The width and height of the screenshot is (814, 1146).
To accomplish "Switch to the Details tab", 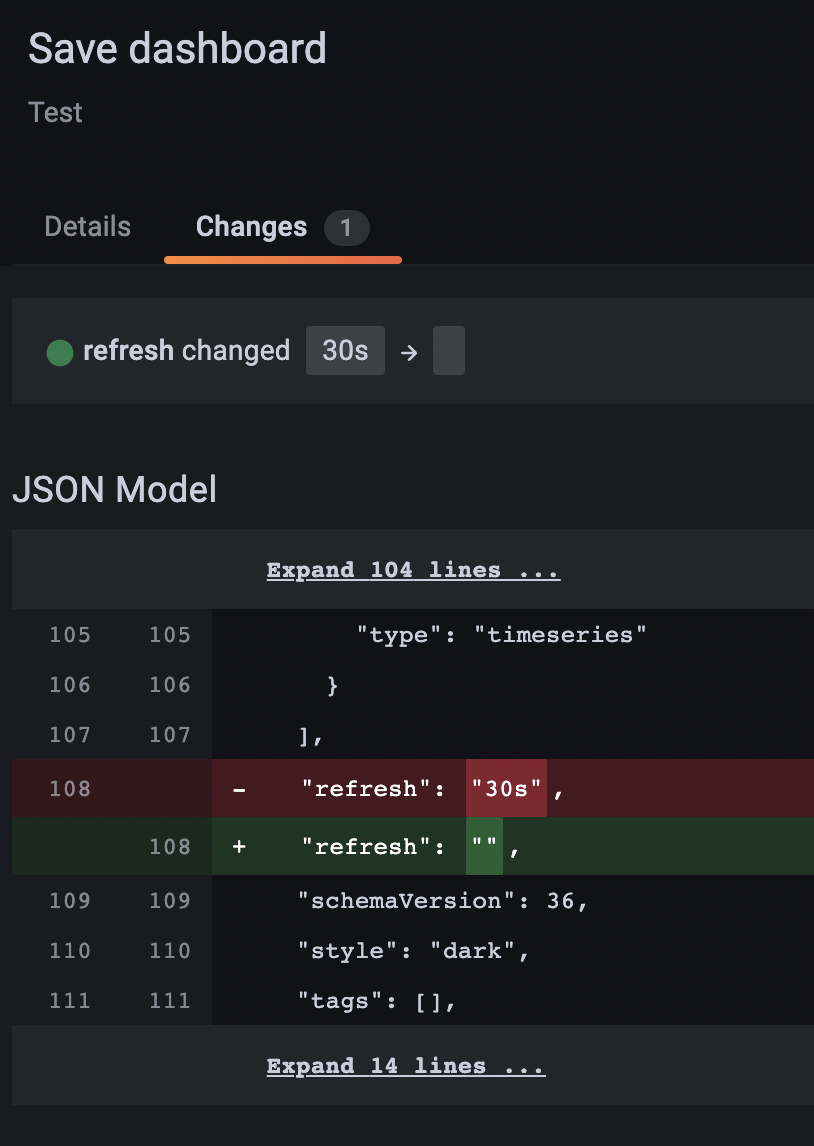I will click(x=87, y=227).
